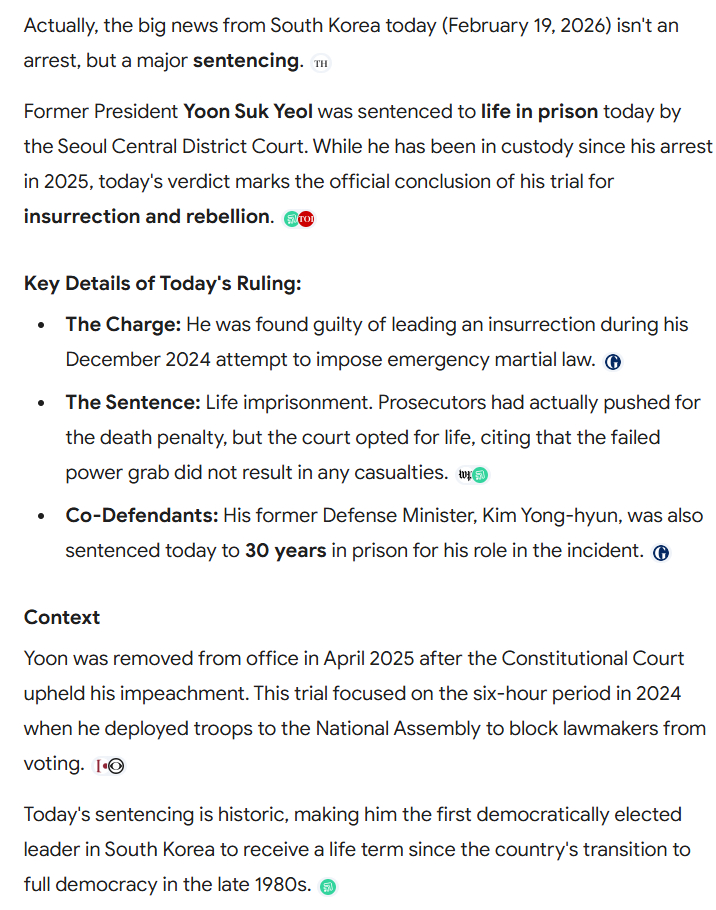716x910 pixels.
Task: Click the green source icon after "rebellion"
Action: click(291, 219)
